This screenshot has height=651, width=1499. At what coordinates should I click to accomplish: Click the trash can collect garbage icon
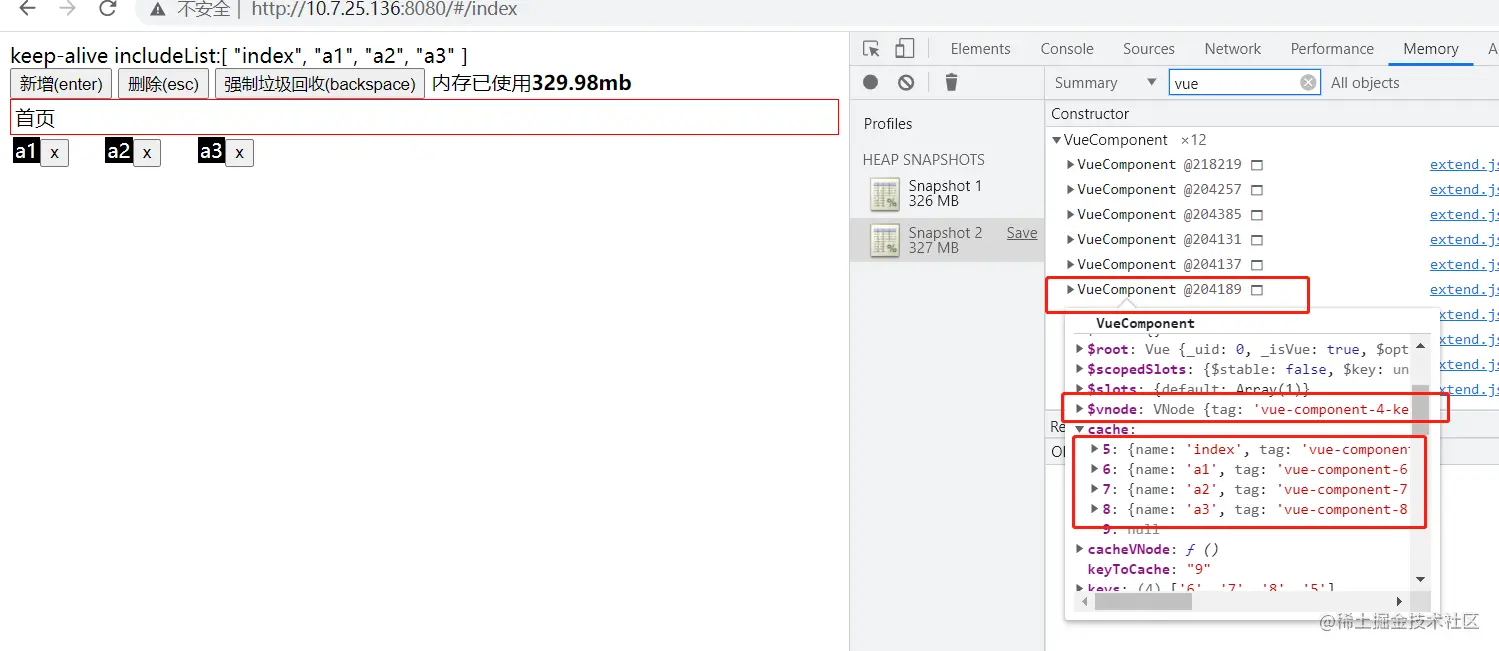[x=952, y=83]
